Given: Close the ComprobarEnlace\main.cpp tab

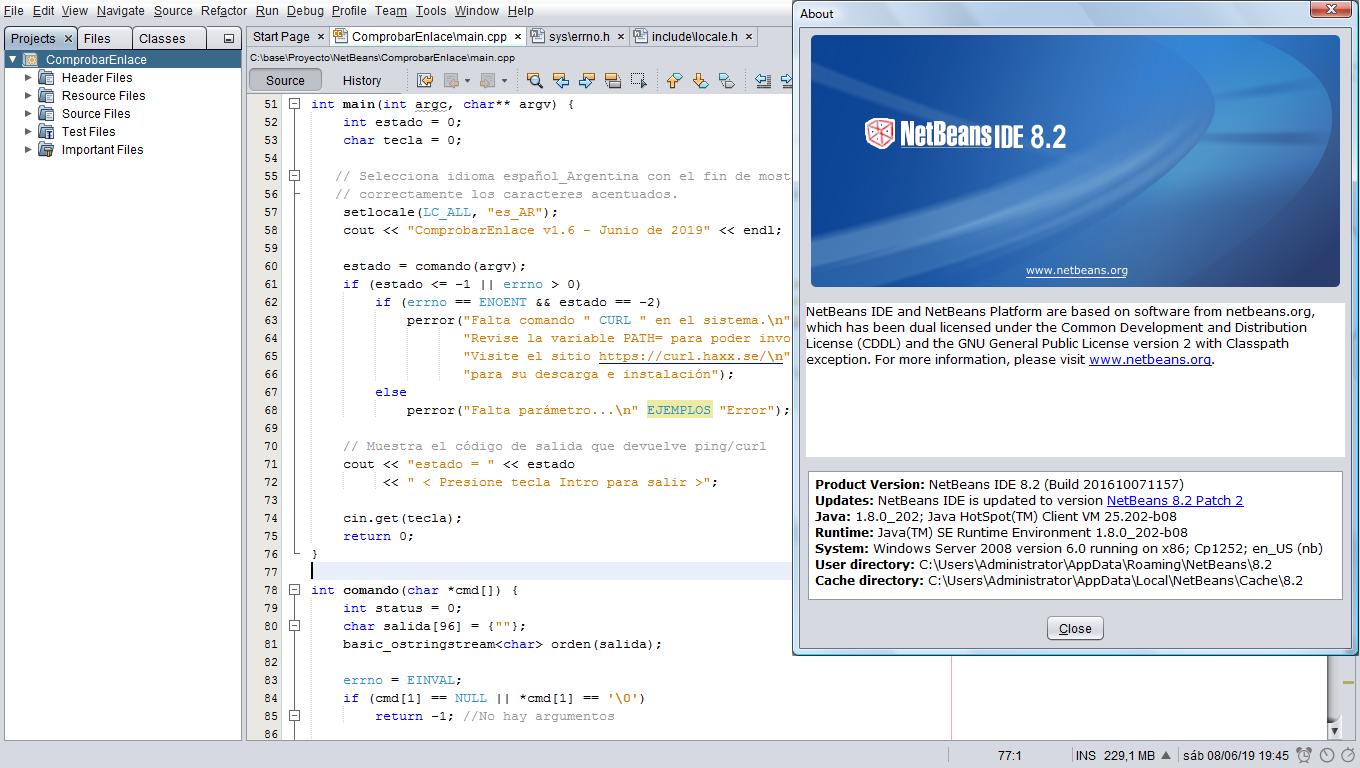Looking at the screenshot, I should coord(518,36).
